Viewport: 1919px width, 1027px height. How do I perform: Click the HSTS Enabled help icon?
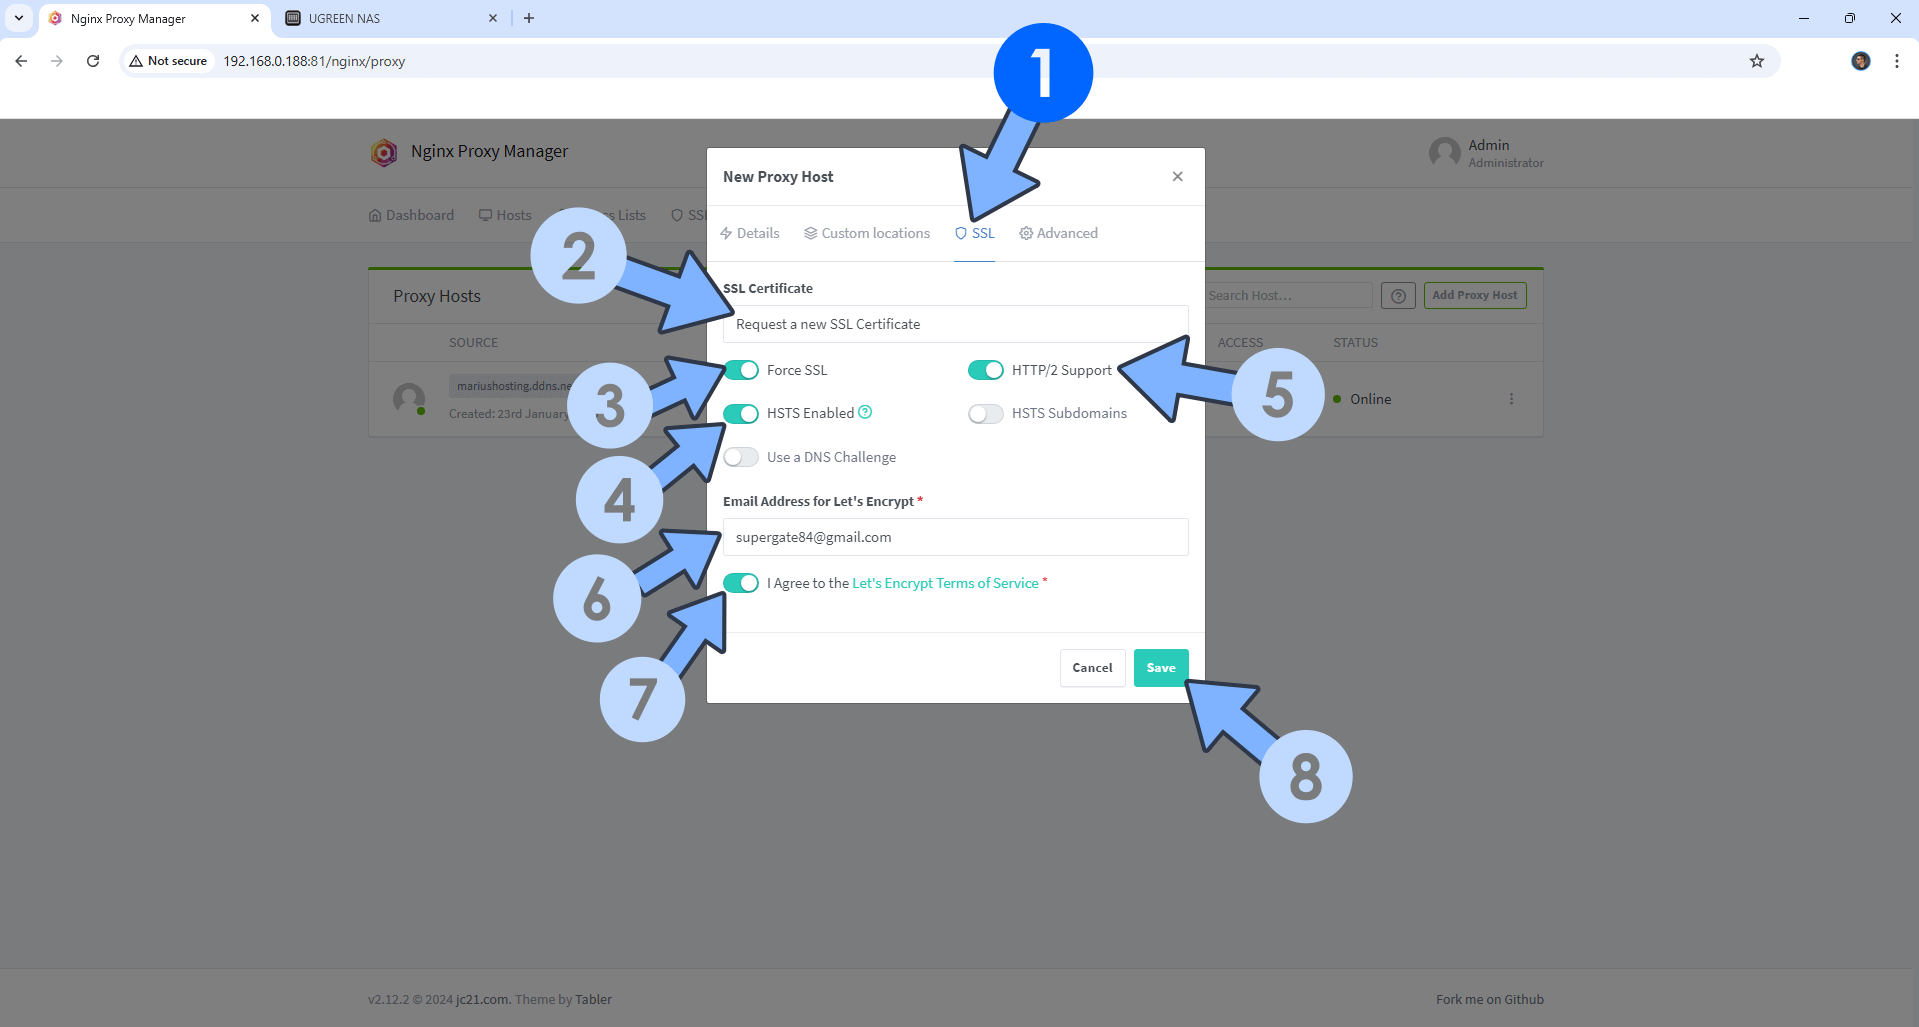(865, 412)
